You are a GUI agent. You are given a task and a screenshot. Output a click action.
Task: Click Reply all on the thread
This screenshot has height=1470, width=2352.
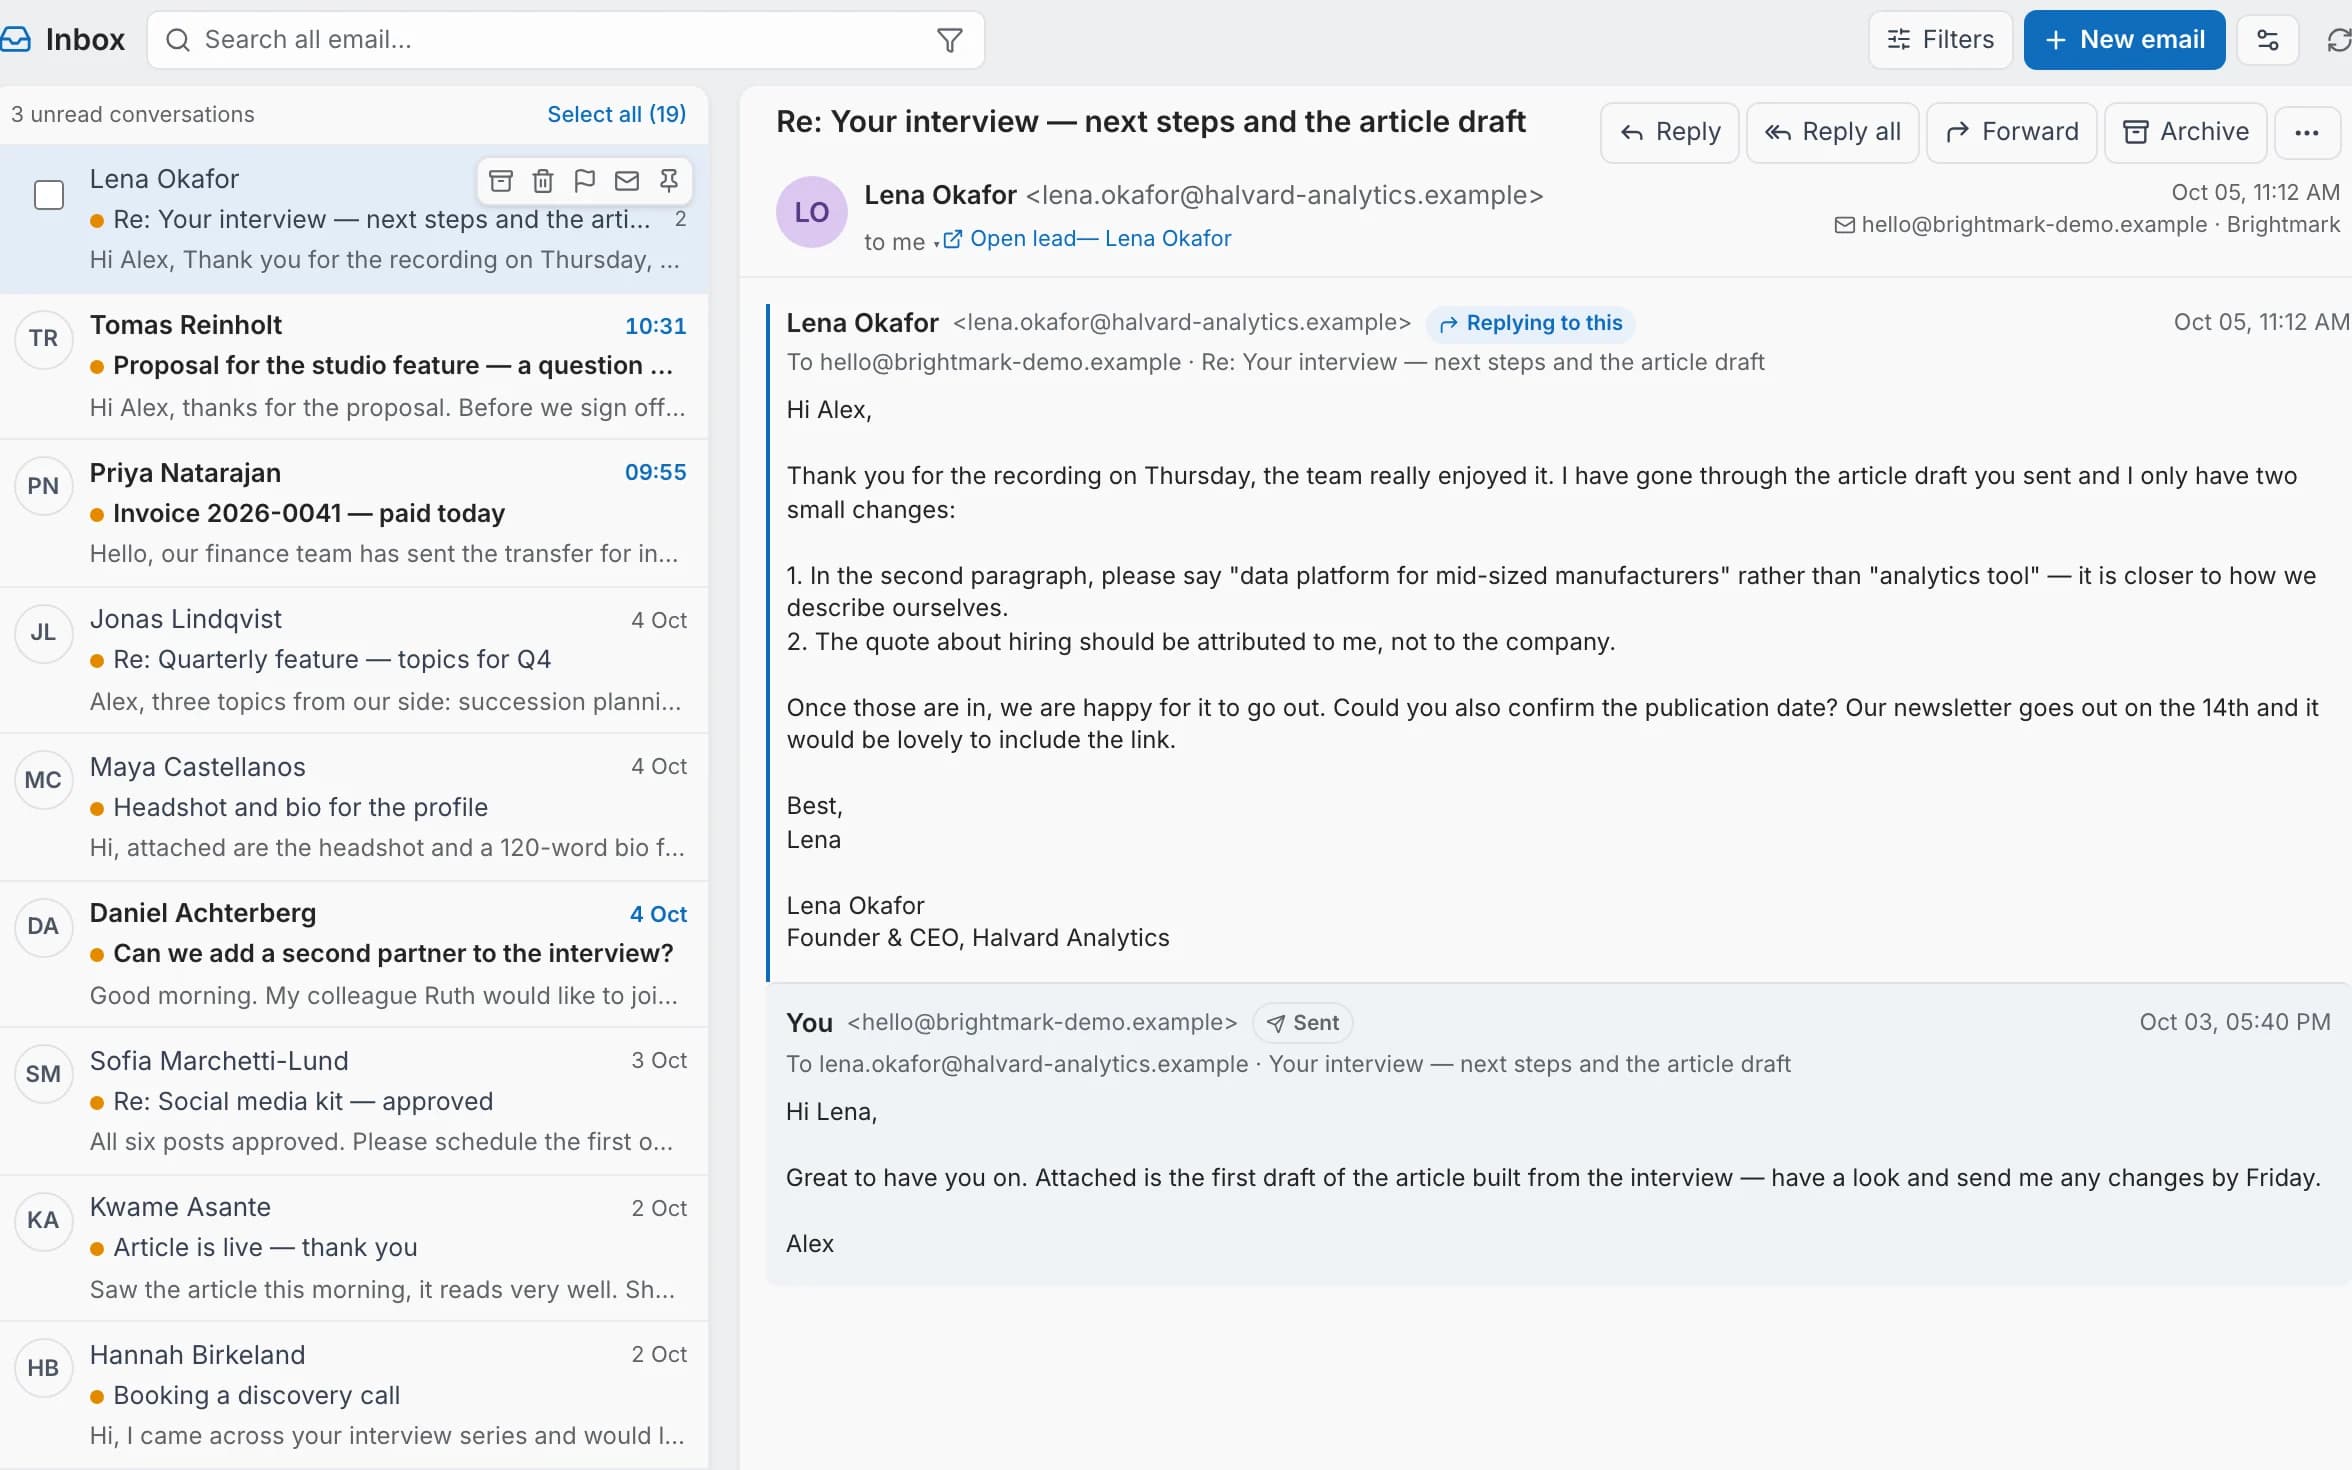click(x=1832, y=132)
